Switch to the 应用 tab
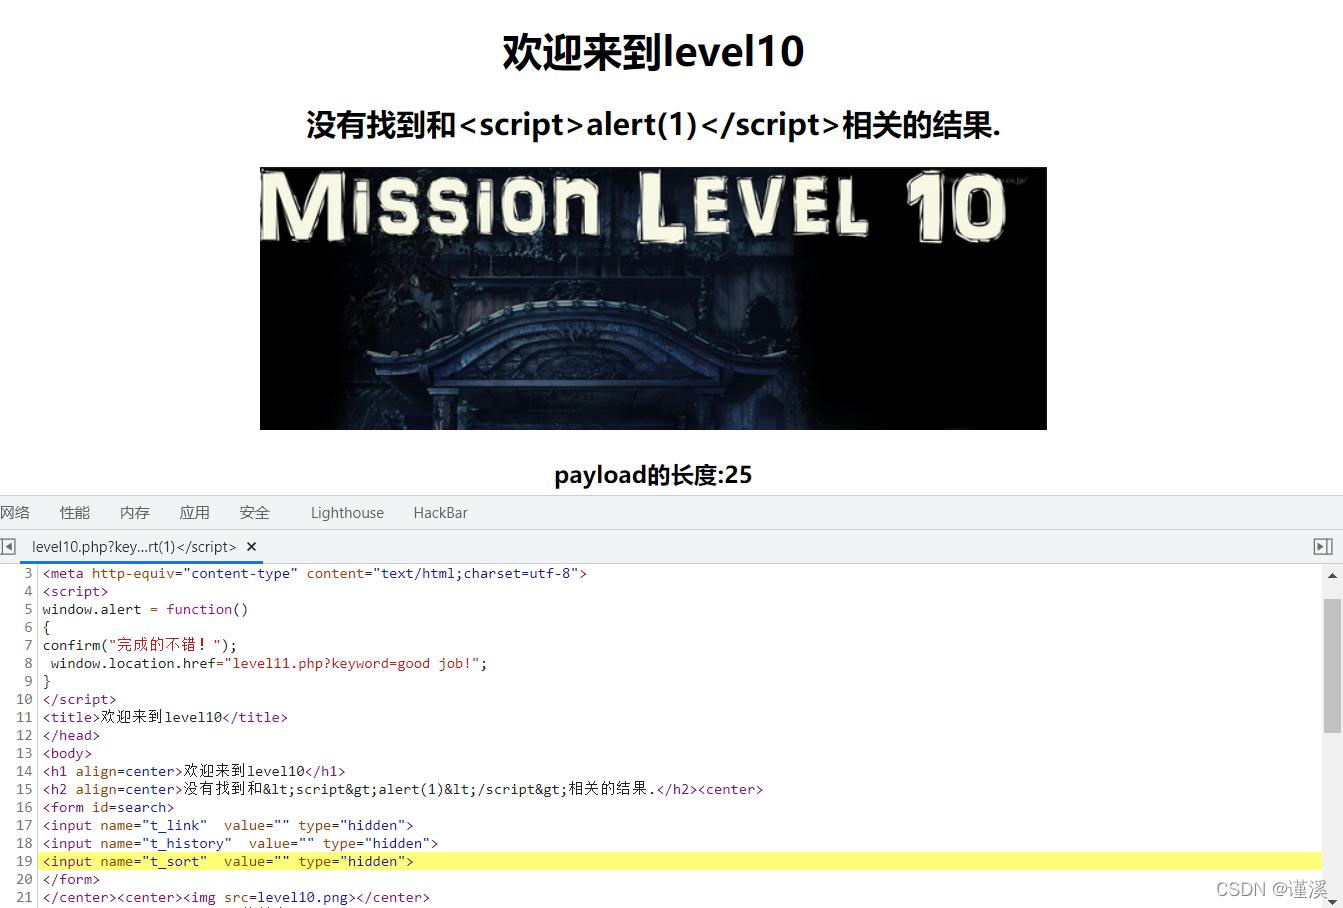This screenshot has height=908, width=1343. tap(195, 513)
